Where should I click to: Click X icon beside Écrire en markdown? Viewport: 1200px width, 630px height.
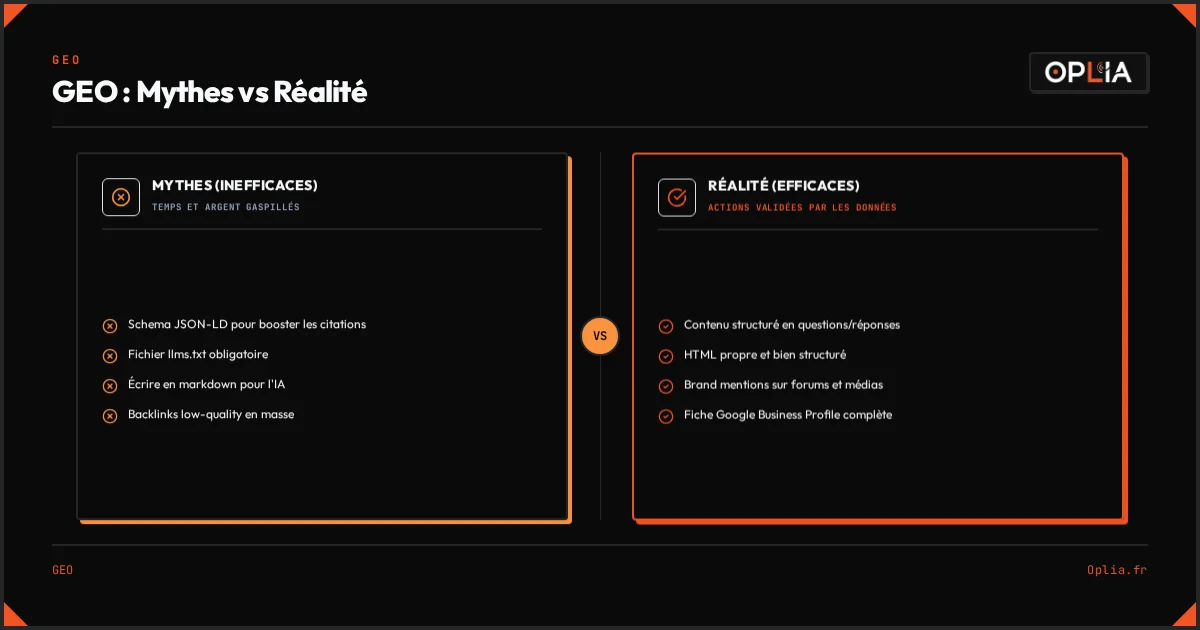(x=110, y=386)
